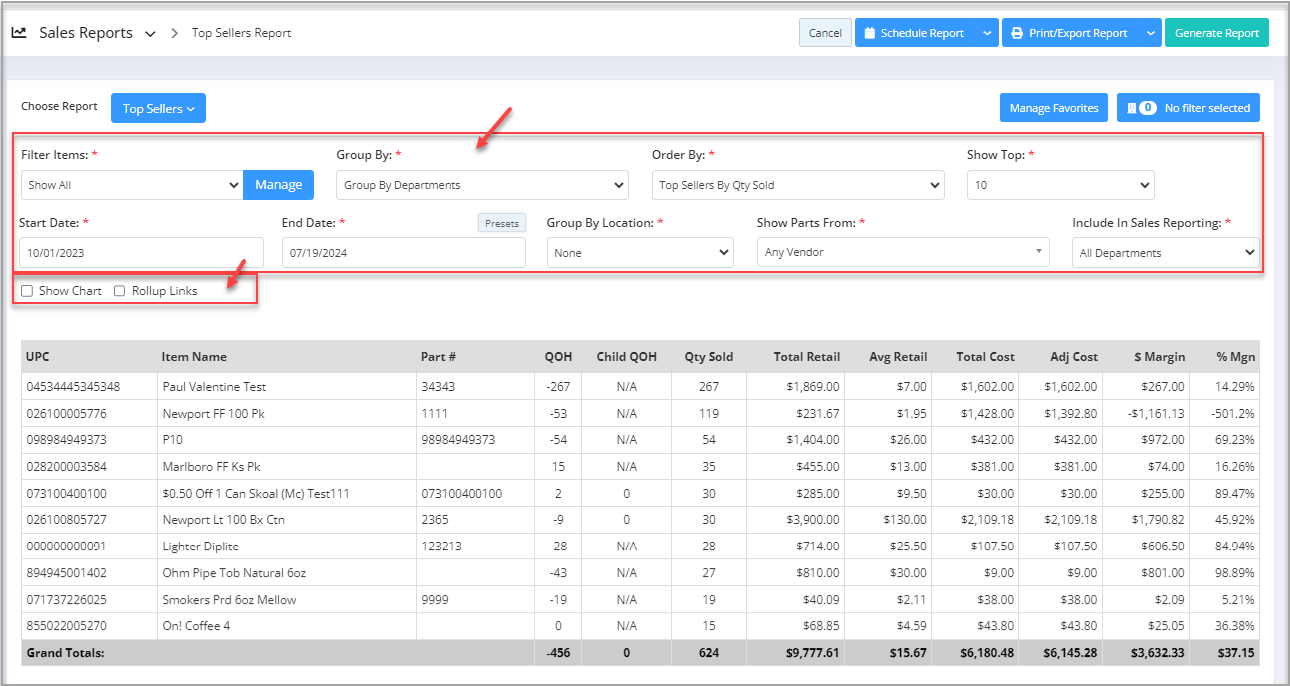The width and height of the screenshot is (1290, 686).
Task: Click the End Date field
Action: tap(404, 253)
